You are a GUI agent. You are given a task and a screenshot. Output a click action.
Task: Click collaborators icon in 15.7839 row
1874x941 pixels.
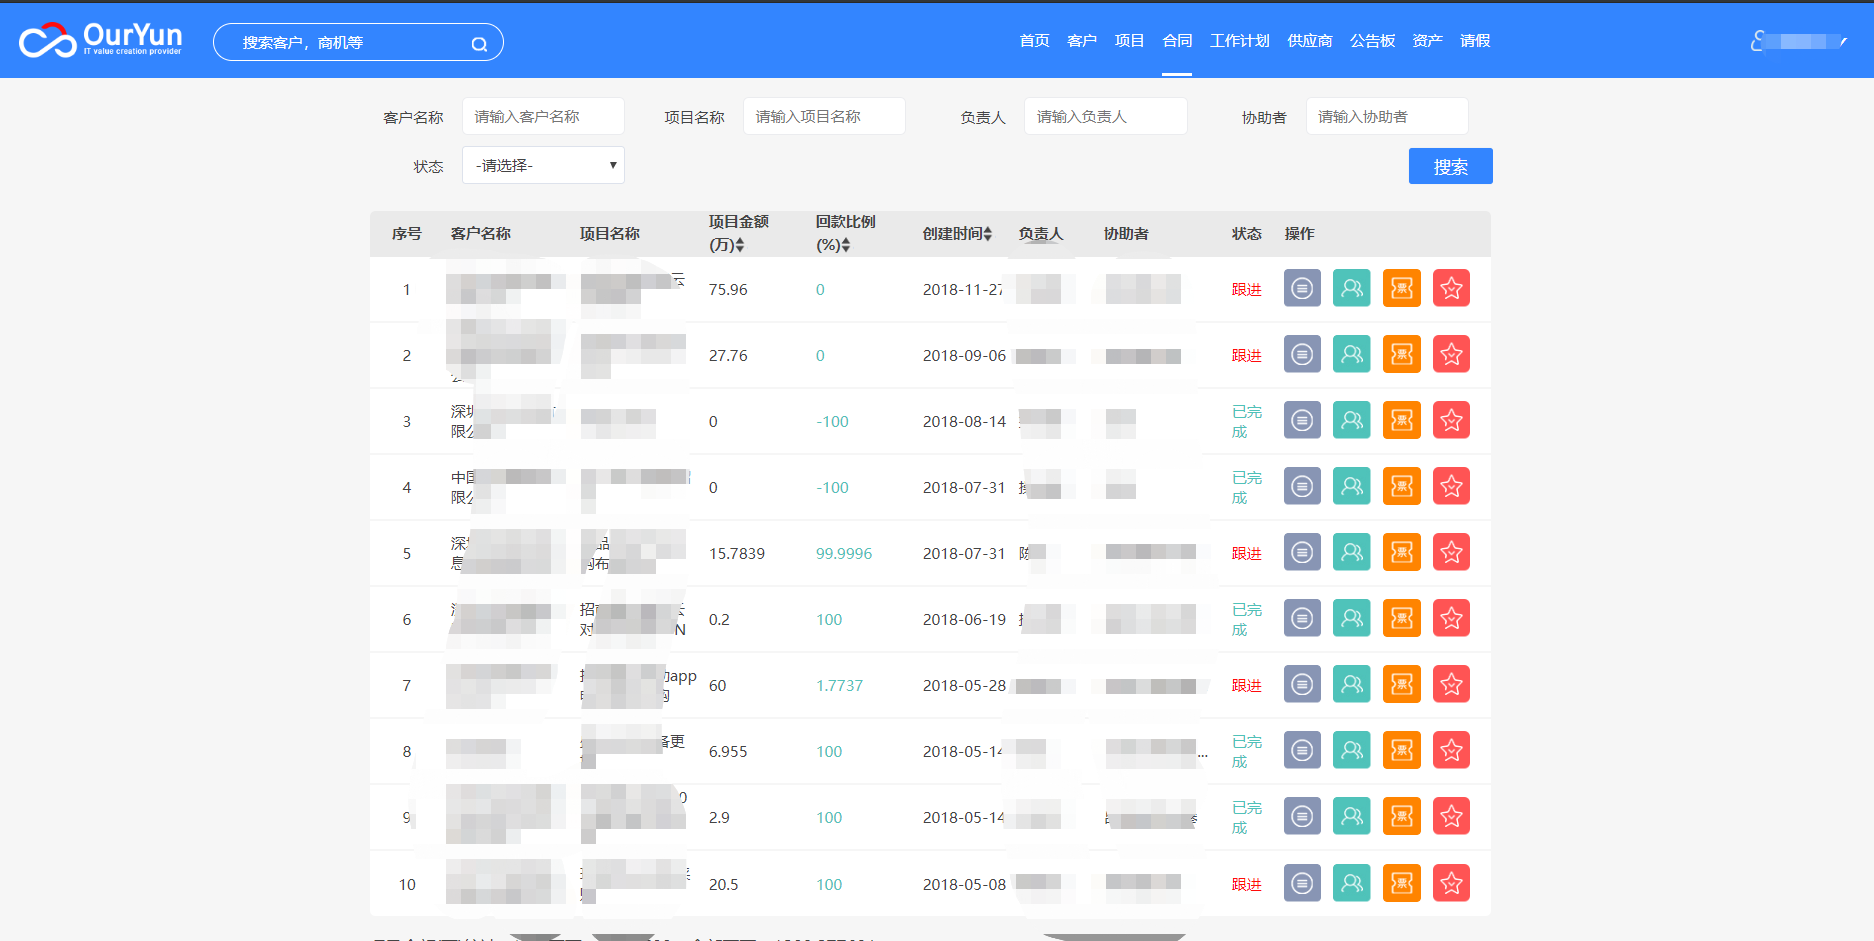click(1352, 552)
